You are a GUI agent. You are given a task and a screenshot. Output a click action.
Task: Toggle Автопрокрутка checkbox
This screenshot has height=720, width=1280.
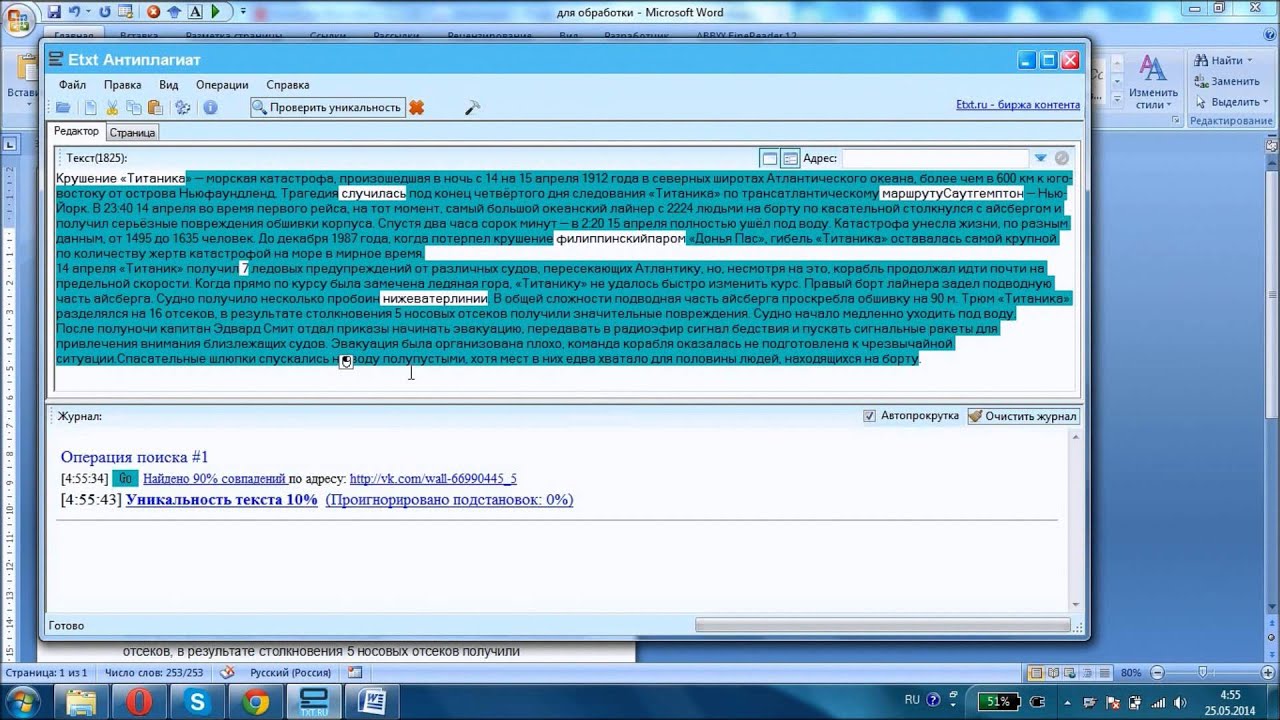869,416
